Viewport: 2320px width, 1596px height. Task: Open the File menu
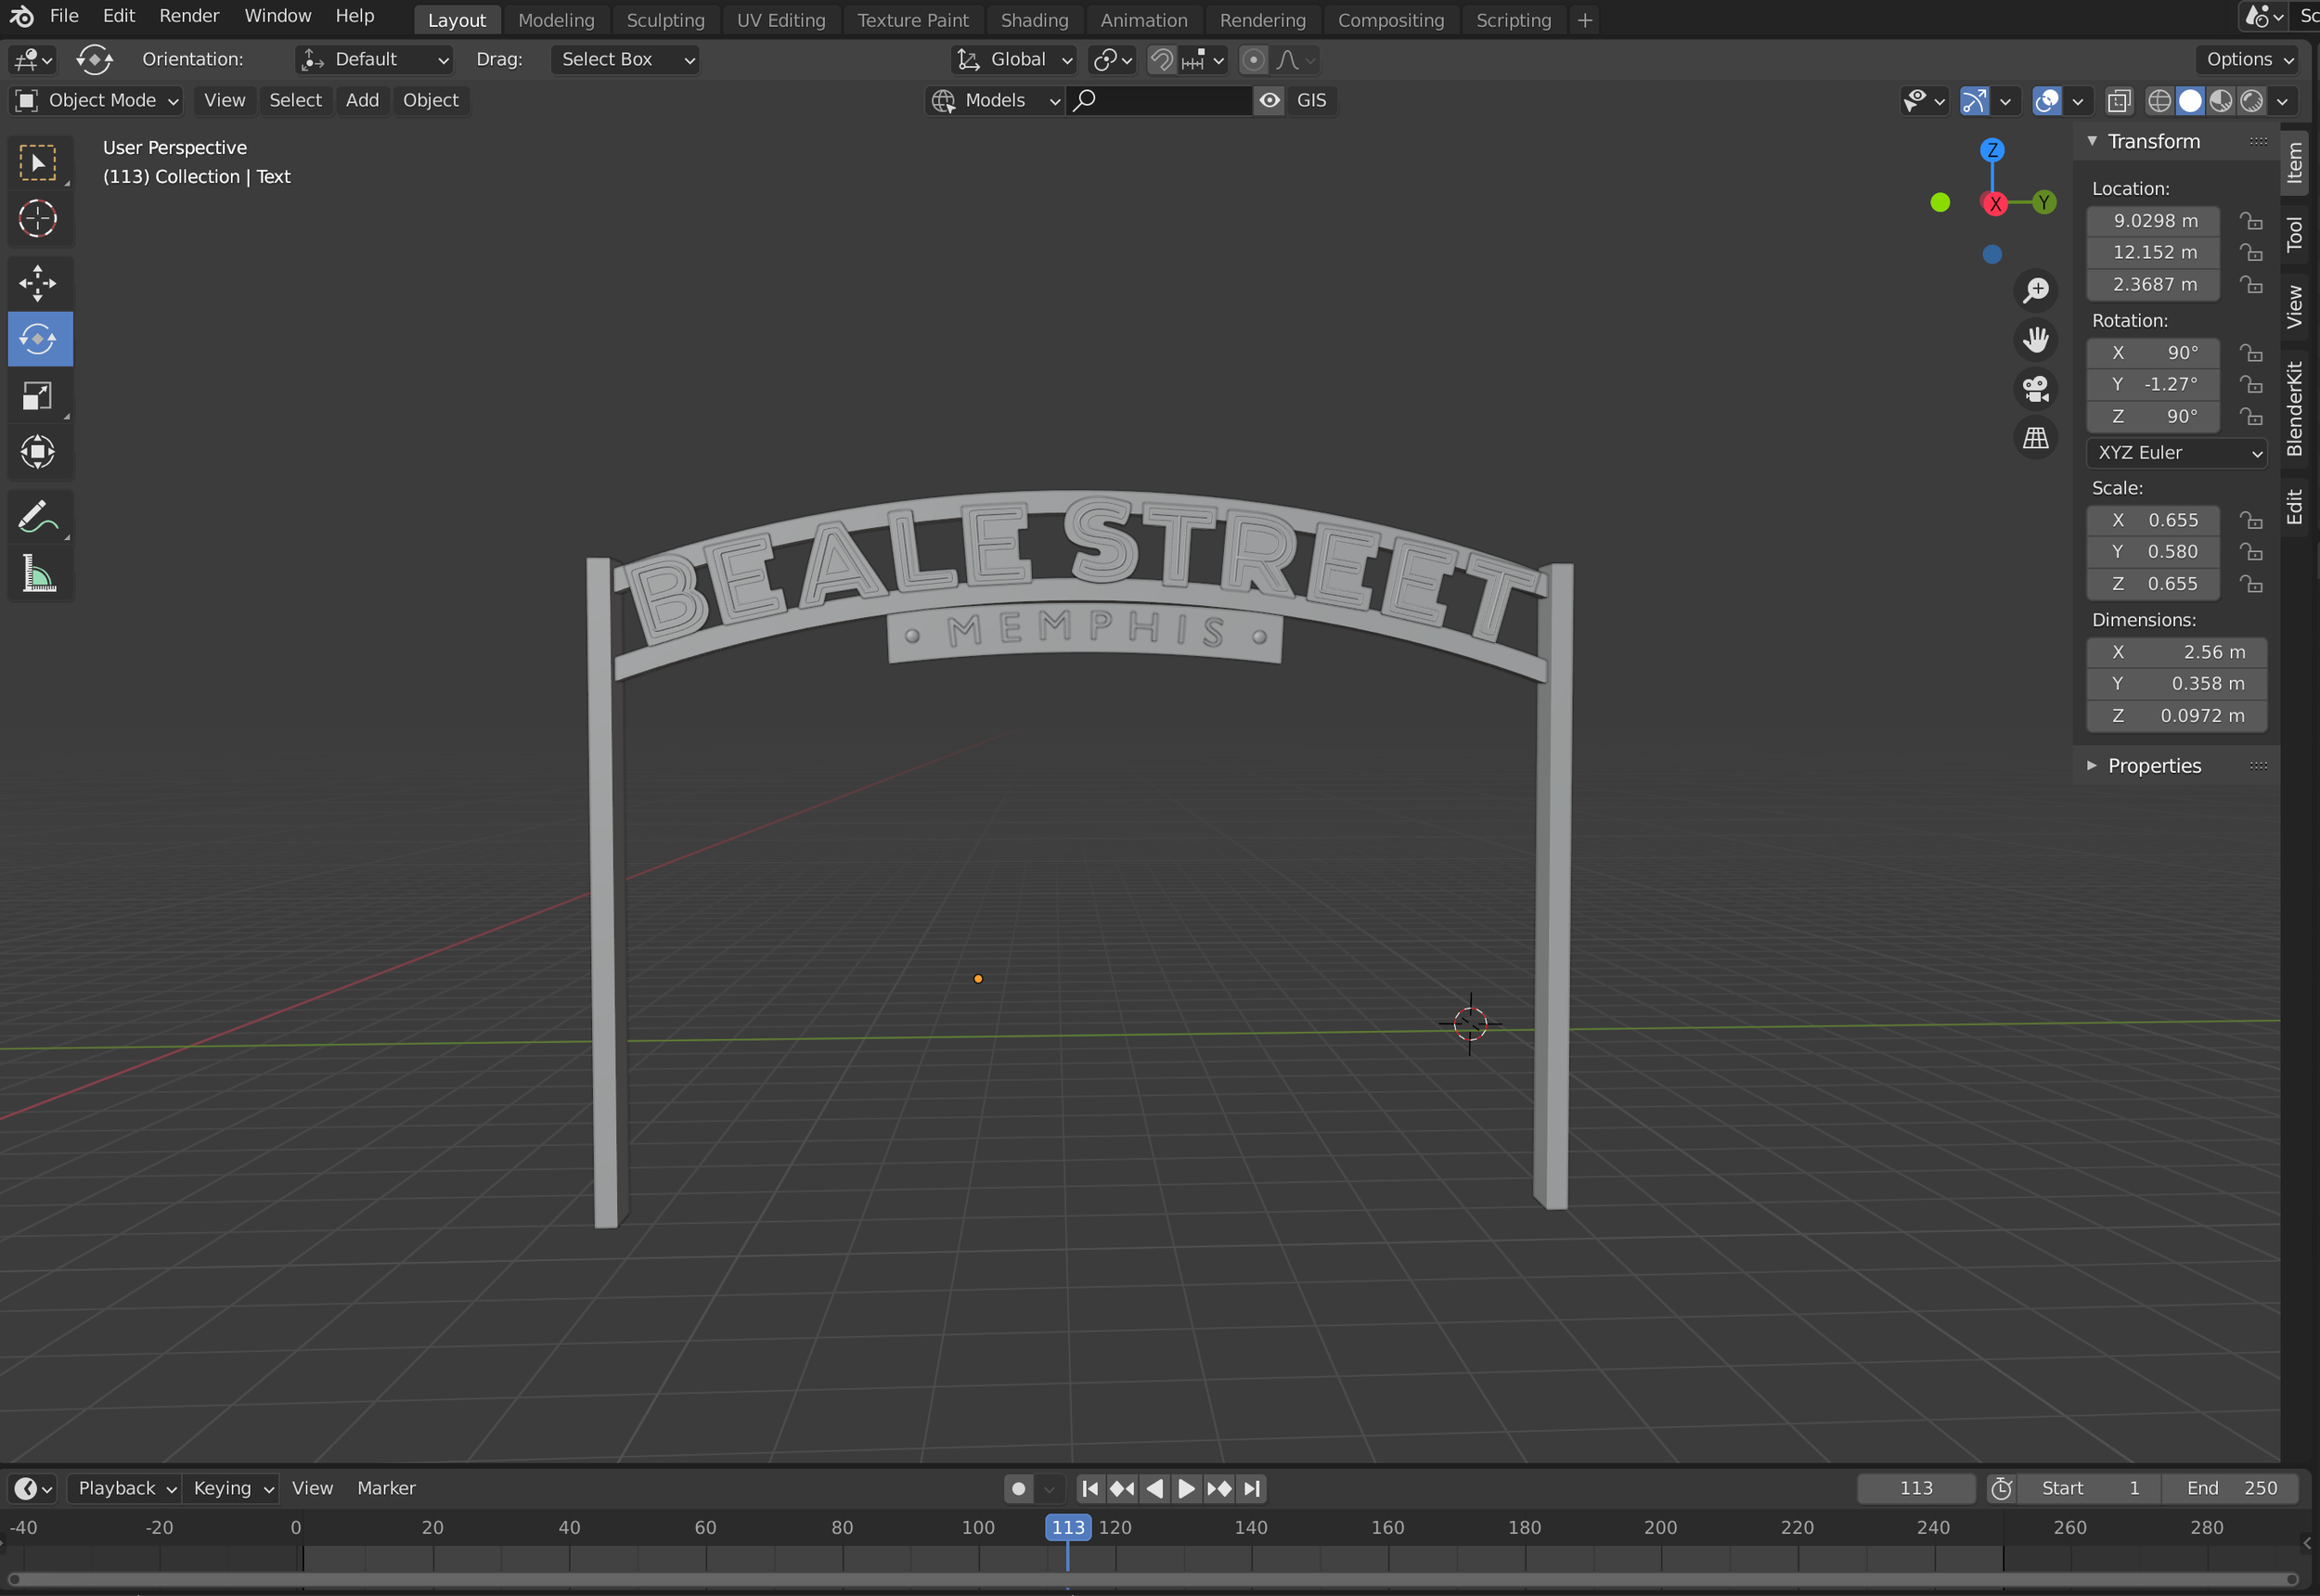click(x=64, y=16)
